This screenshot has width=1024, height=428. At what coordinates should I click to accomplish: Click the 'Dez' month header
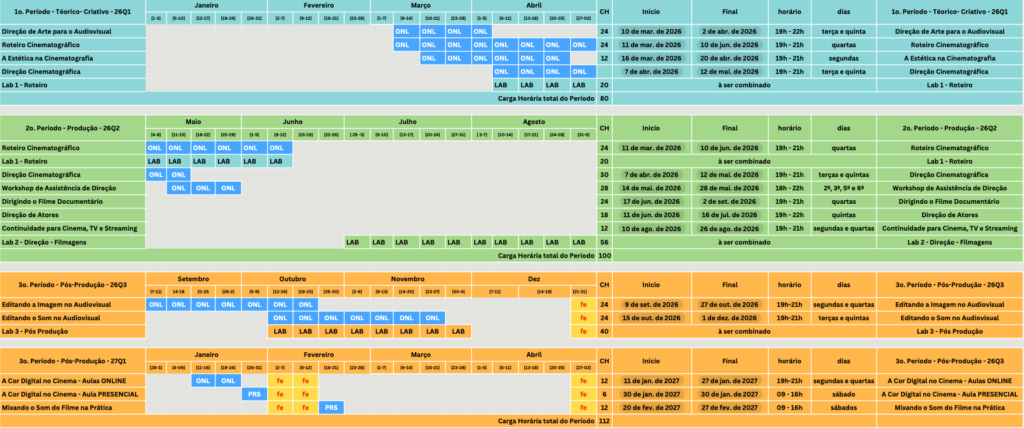(x=534, y=278)
